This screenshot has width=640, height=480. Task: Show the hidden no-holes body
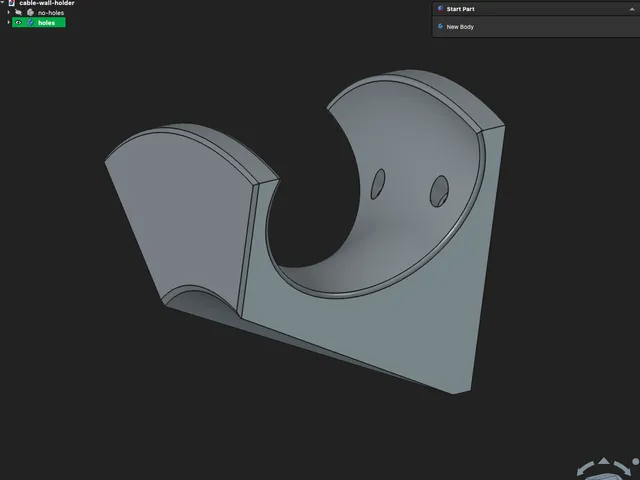18,13
